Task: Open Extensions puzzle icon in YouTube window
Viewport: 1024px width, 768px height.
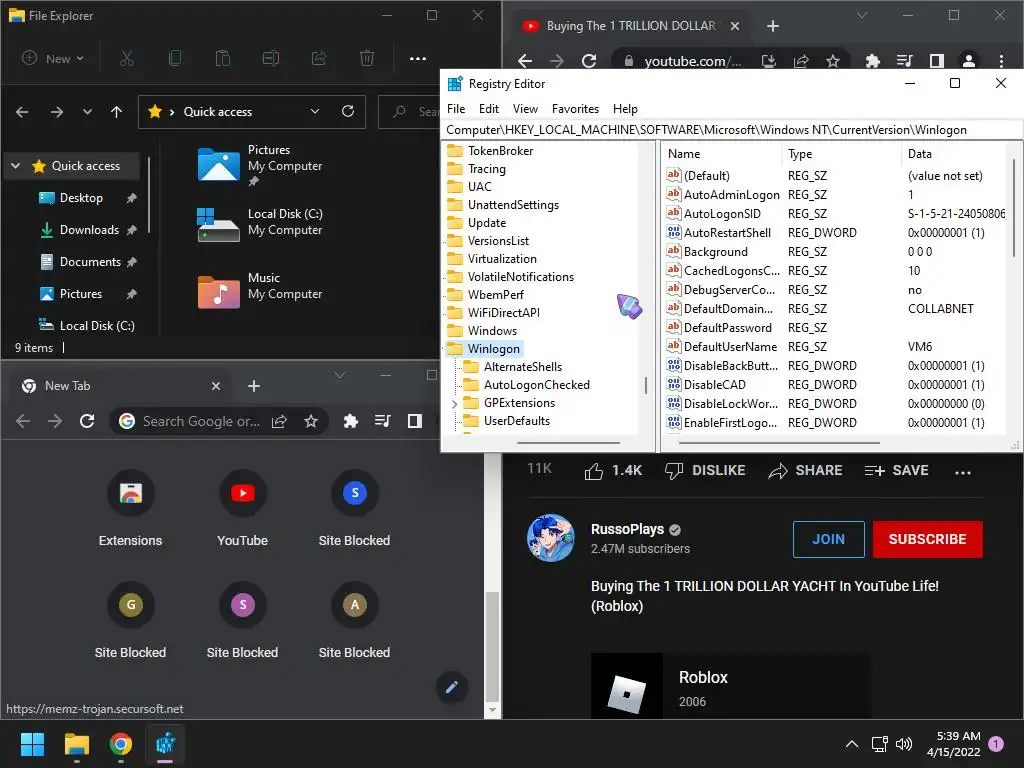Action: click(x=872, y=61)
